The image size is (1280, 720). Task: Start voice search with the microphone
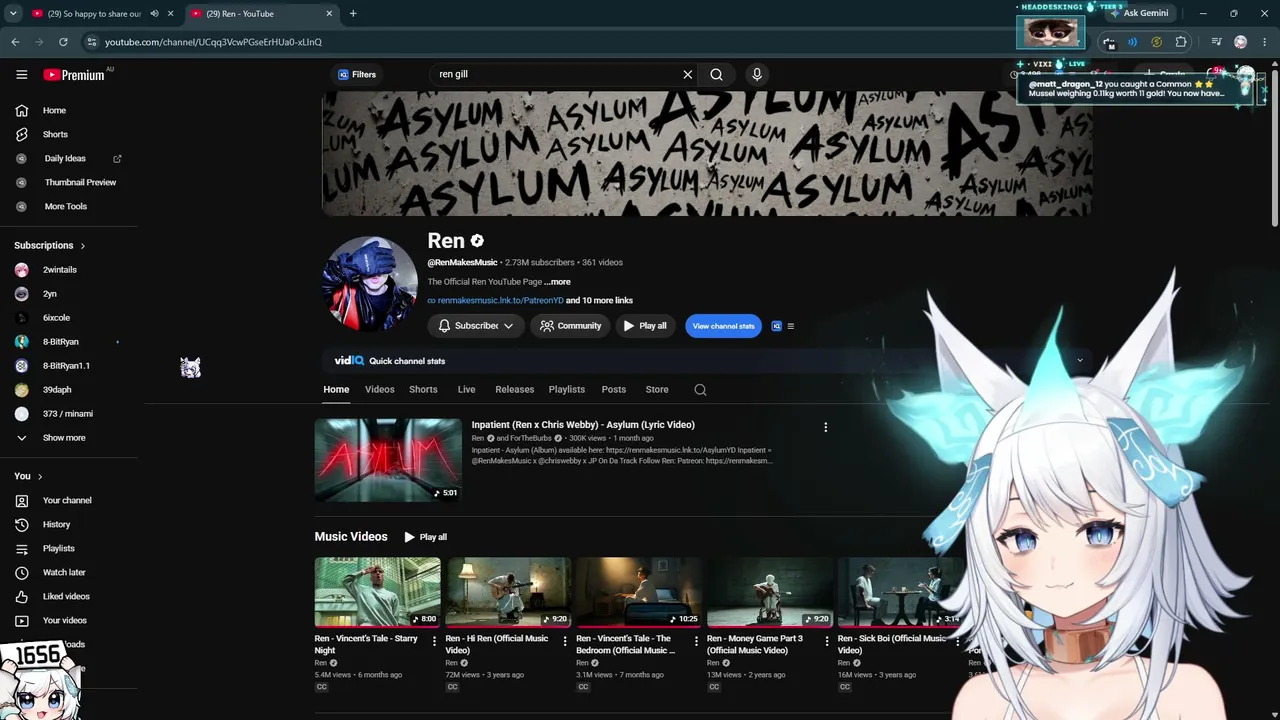[x=757, y=74]
